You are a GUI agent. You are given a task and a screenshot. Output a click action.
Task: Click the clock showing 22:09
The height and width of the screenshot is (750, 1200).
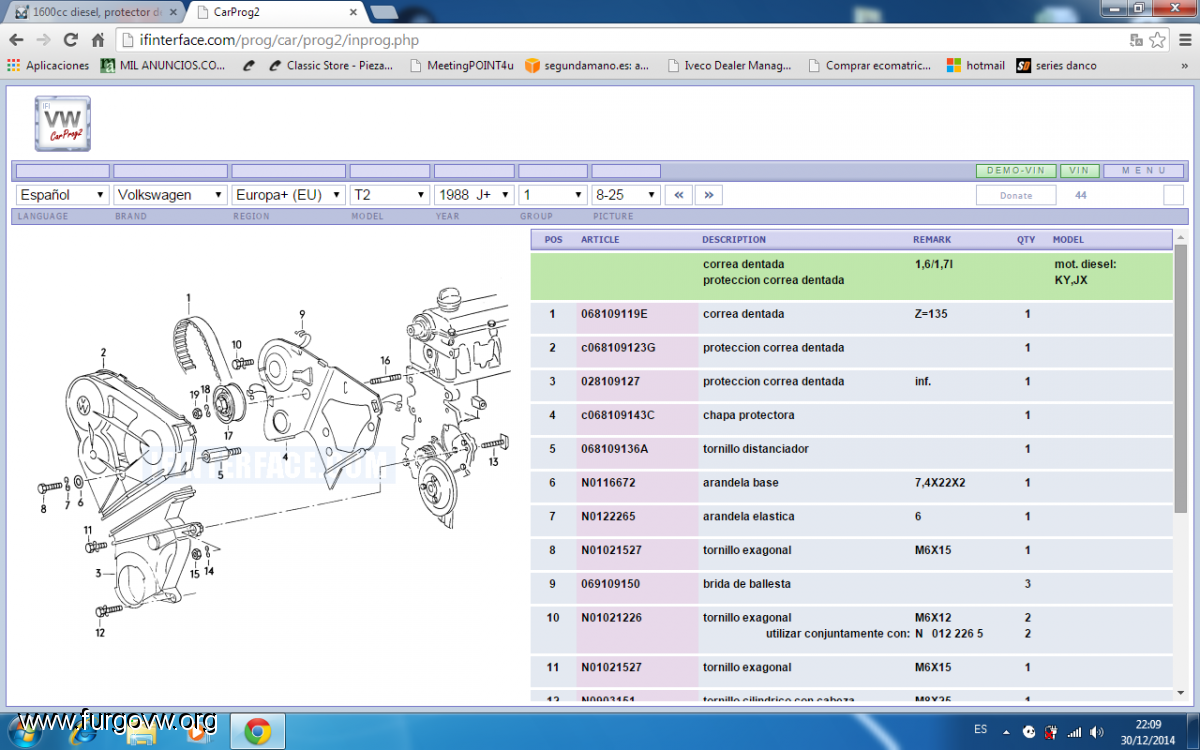(x=1148, y=724)
